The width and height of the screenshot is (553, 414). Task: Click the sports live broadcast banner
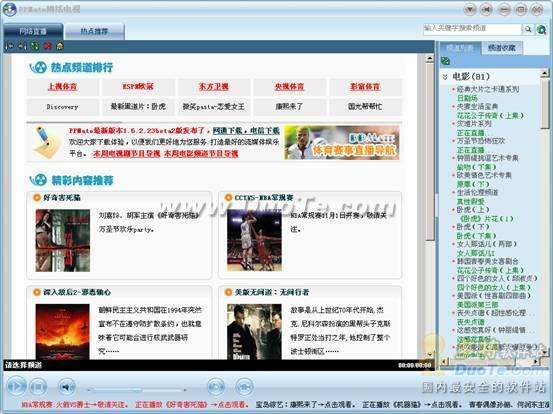[341, 142]
